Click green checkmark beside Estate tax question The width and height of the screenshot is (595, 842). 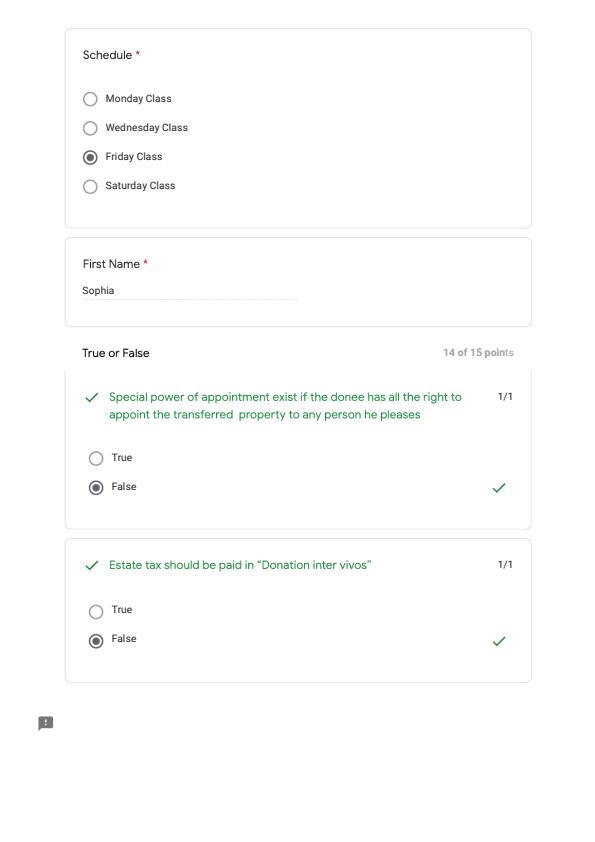click(x=92, y=565)
